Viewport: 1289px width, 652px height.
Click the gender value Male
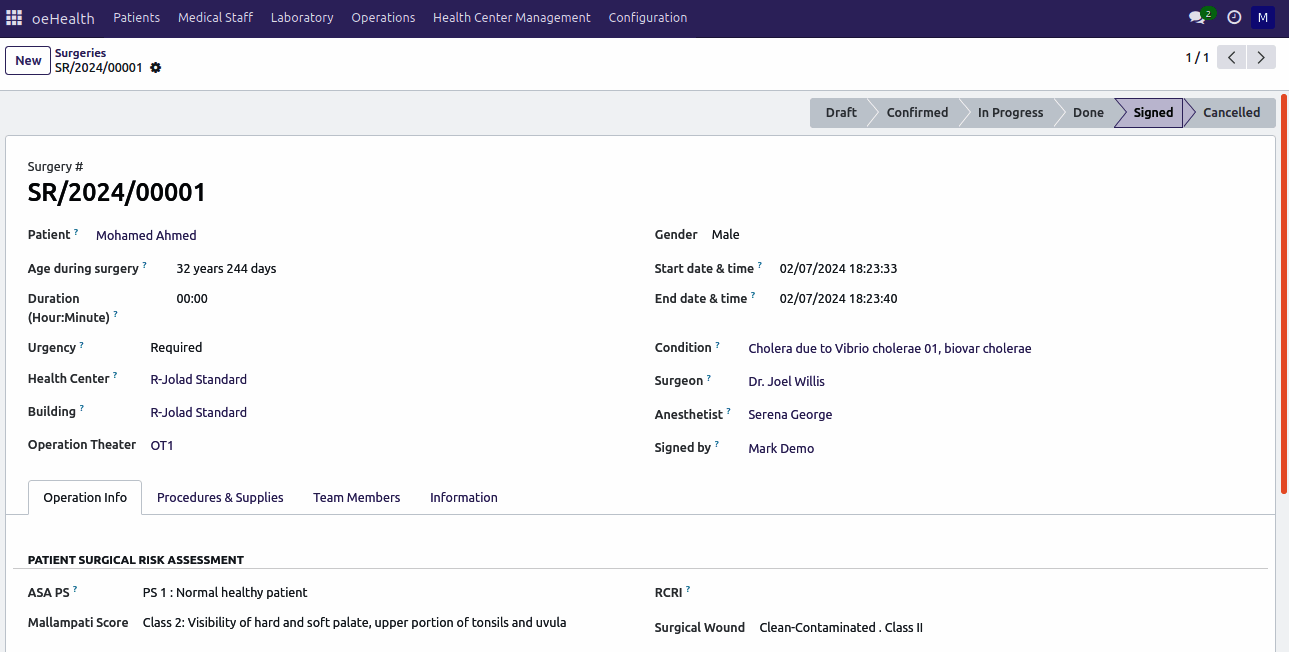(x=726, y=235)
